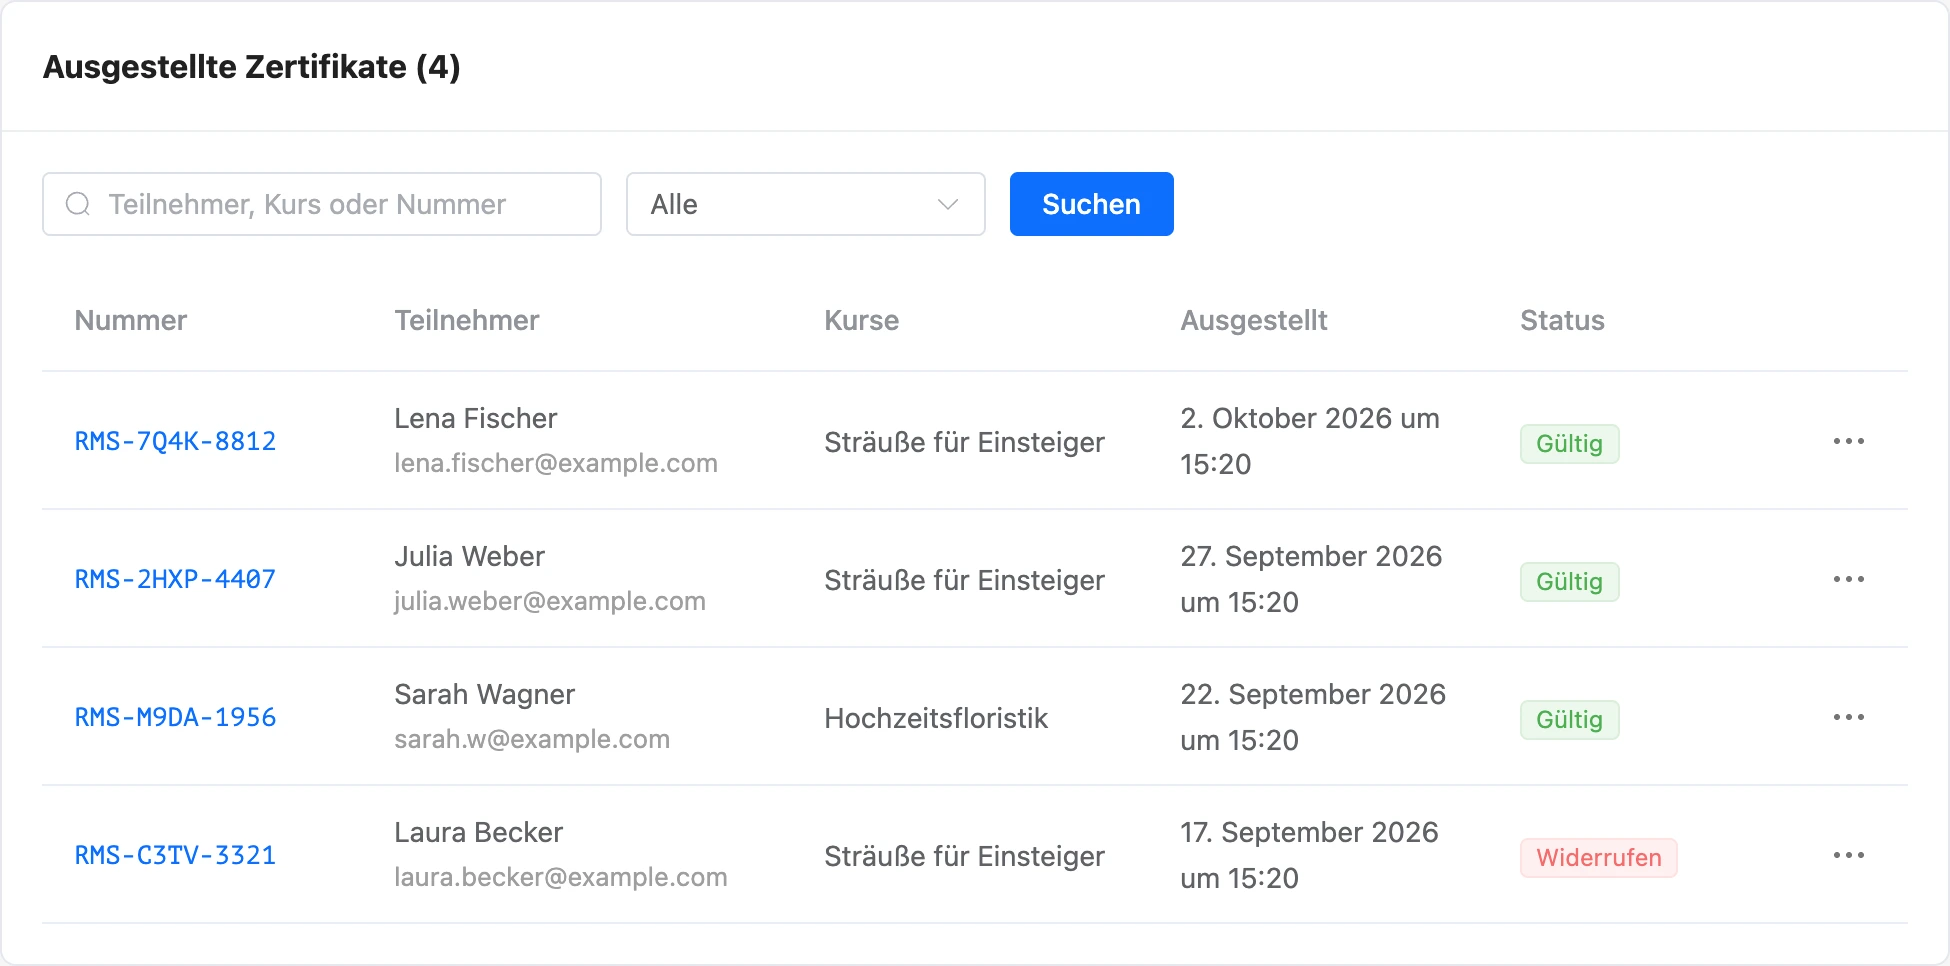Image resolution: width=1950 pixels, height=966 pixels.
Task: Click the Widerrufen status tag
Action: pos(1598,857)
